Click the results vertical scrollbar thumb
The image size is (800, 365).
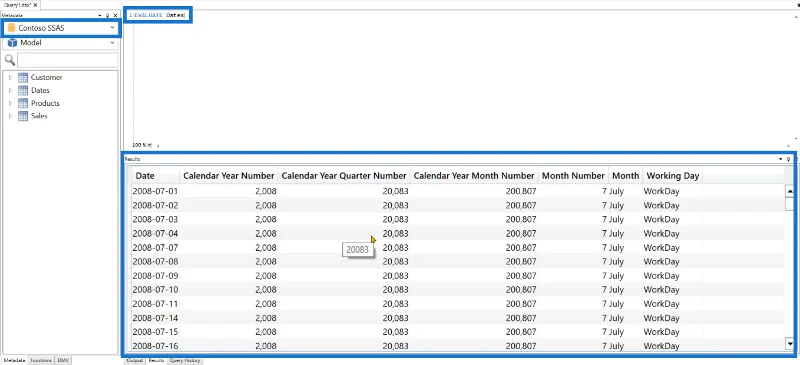point(790,204)
